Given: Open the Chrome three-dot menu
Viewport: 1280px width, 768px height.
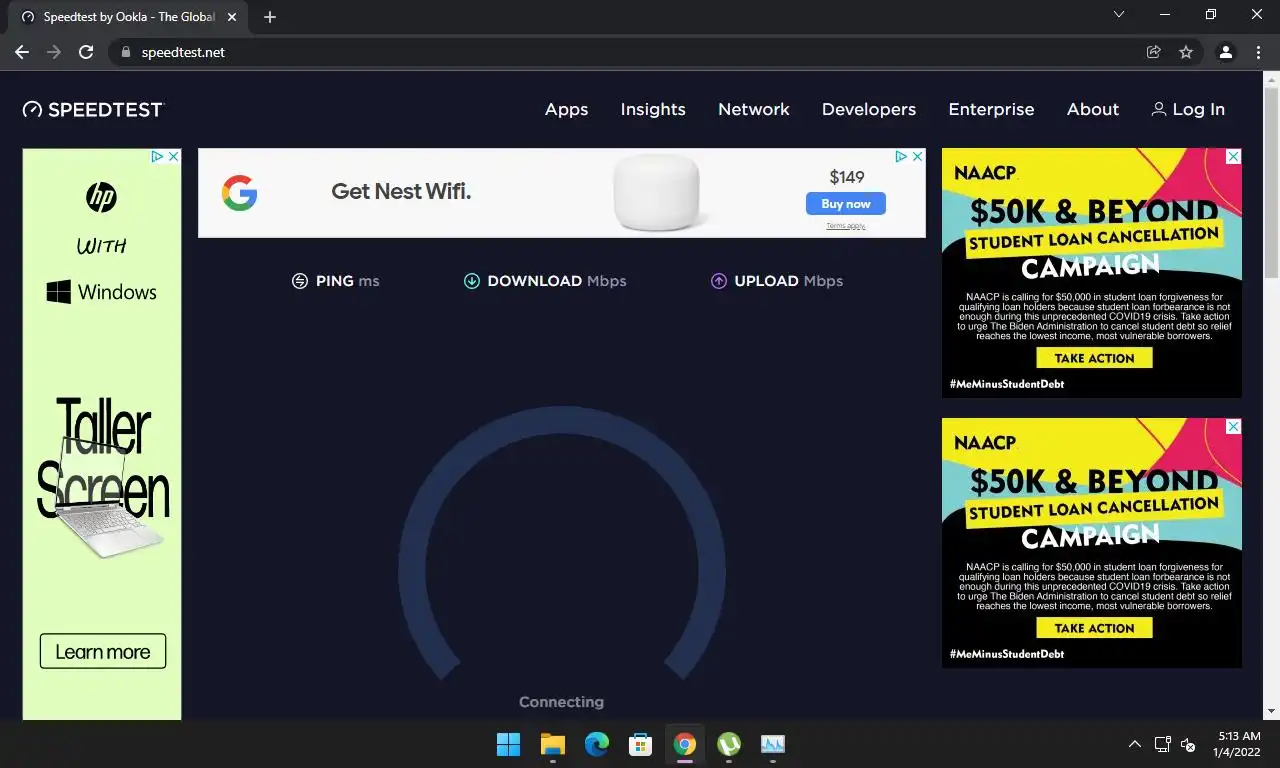Looking at the screenshot, I should pyautogui.click(x=1258, y=52).
